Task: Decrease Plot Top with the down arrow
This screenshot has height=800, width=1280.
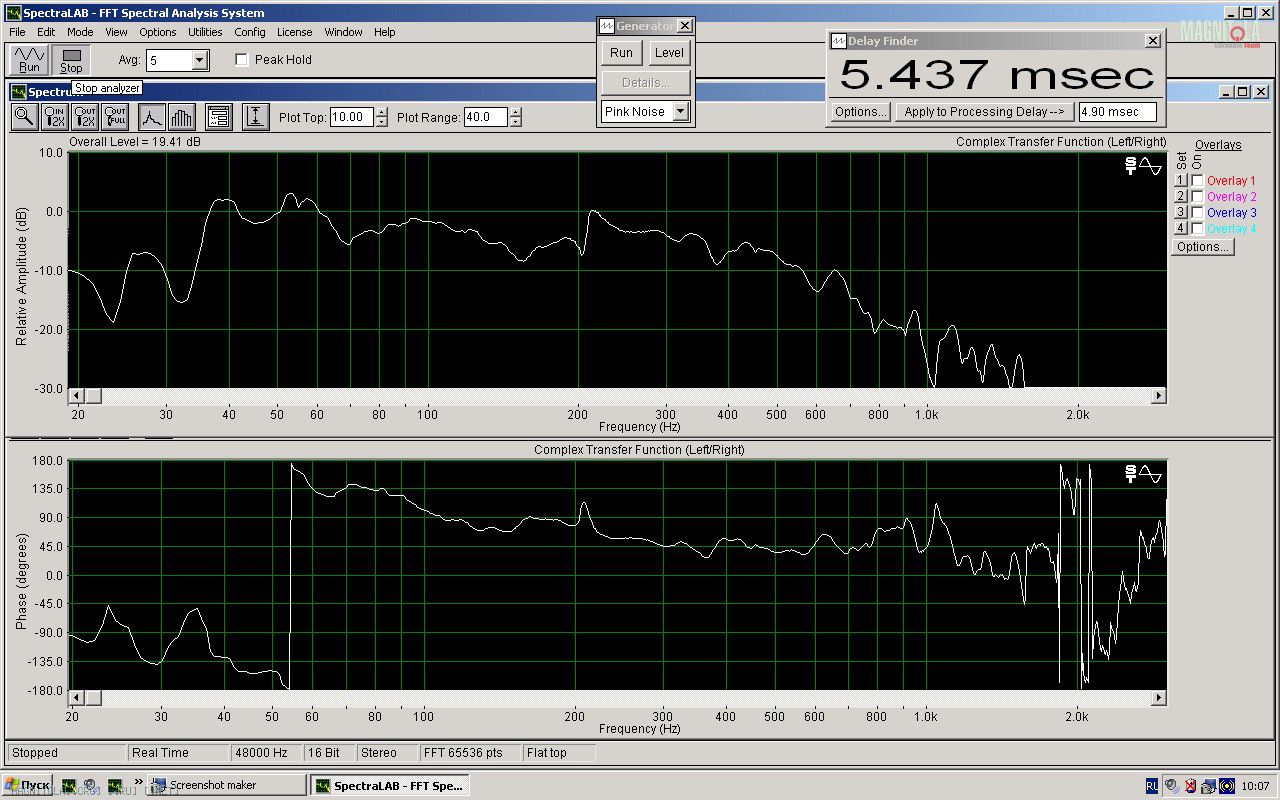Action: click(x=381, y=122)
